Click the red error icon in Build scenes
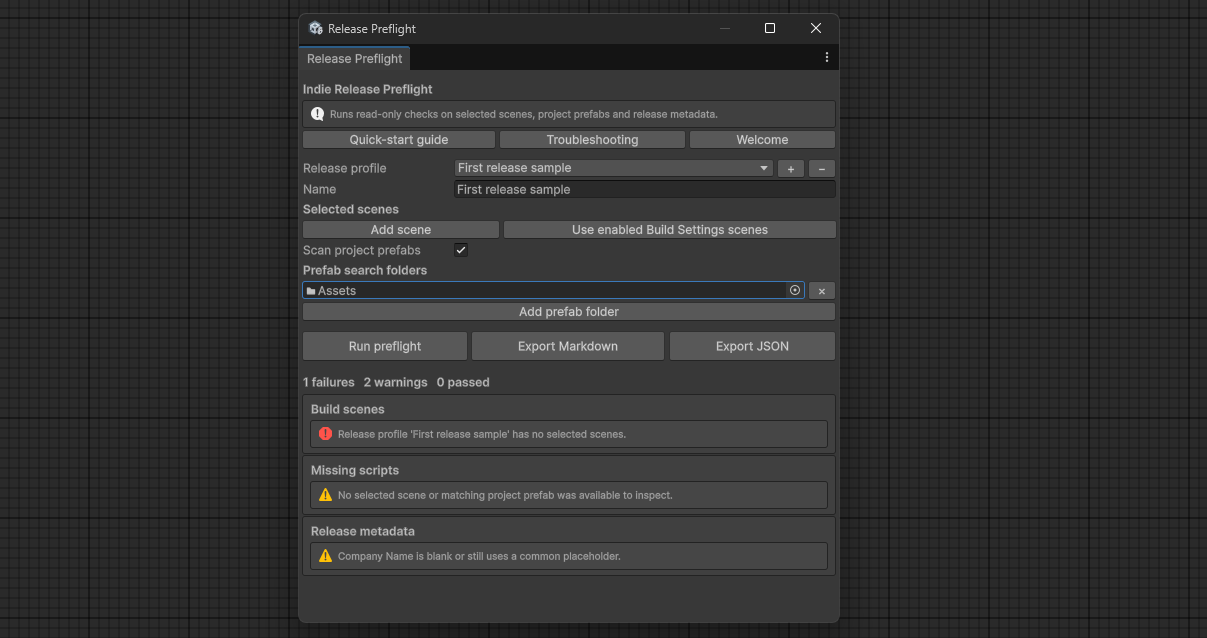 (325, 434)
